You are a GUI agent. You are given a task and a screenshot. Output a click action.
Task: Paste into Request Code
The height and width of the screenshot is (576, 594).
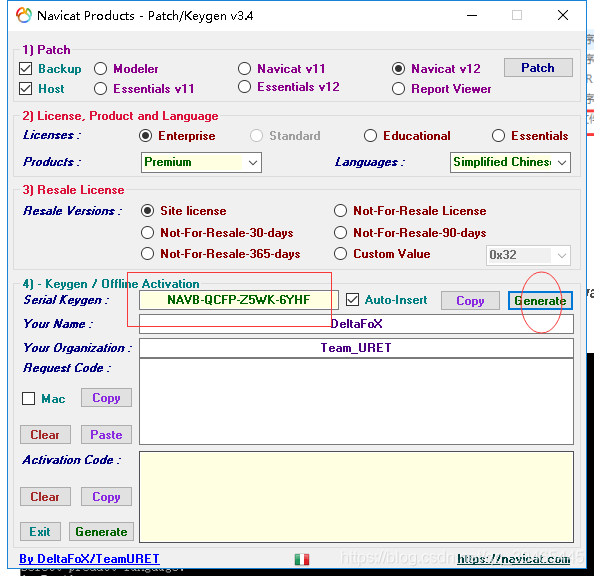click(106, 434)
